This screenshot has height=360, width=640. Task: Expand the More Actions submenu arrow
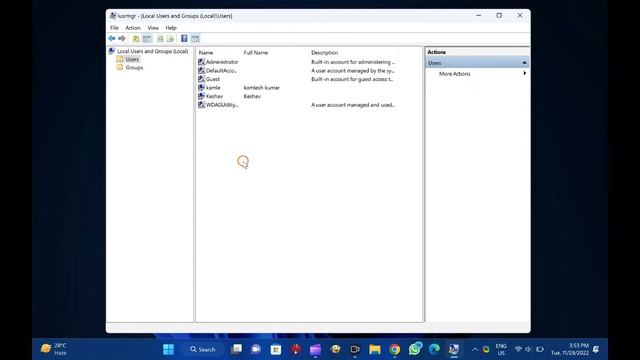[524, 73]
